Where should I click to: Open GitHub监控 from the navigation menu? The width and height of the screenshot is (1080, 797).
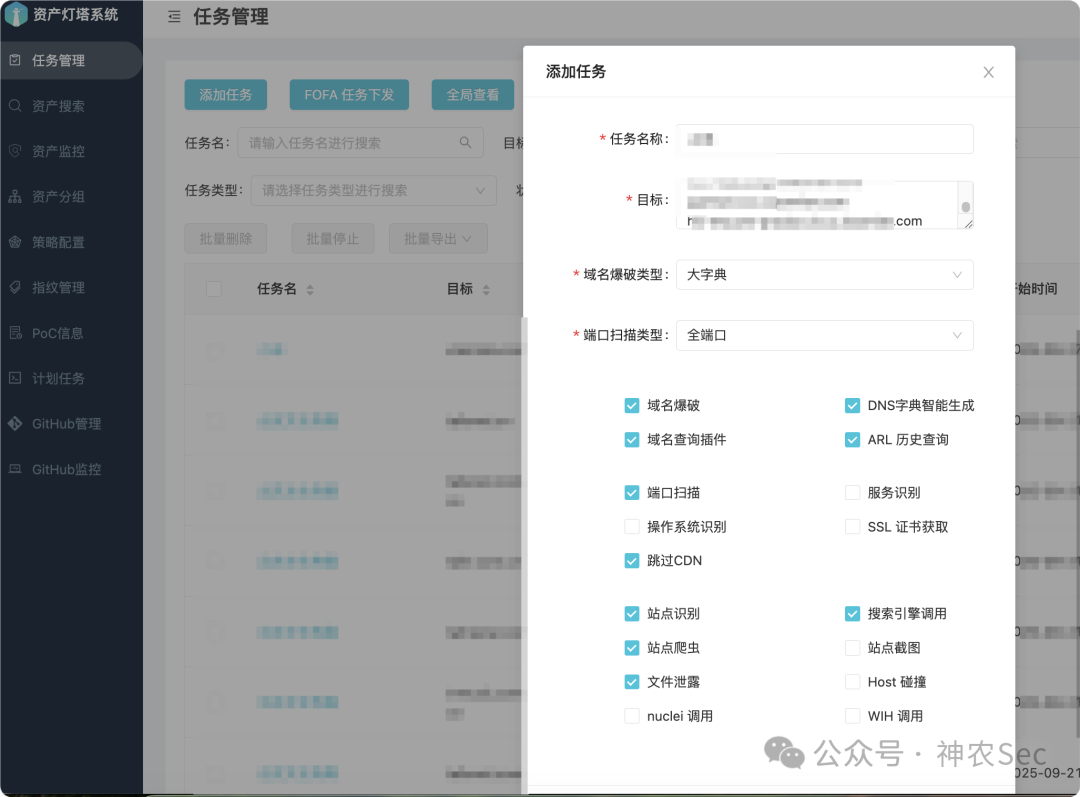click(x=70, y=468)
